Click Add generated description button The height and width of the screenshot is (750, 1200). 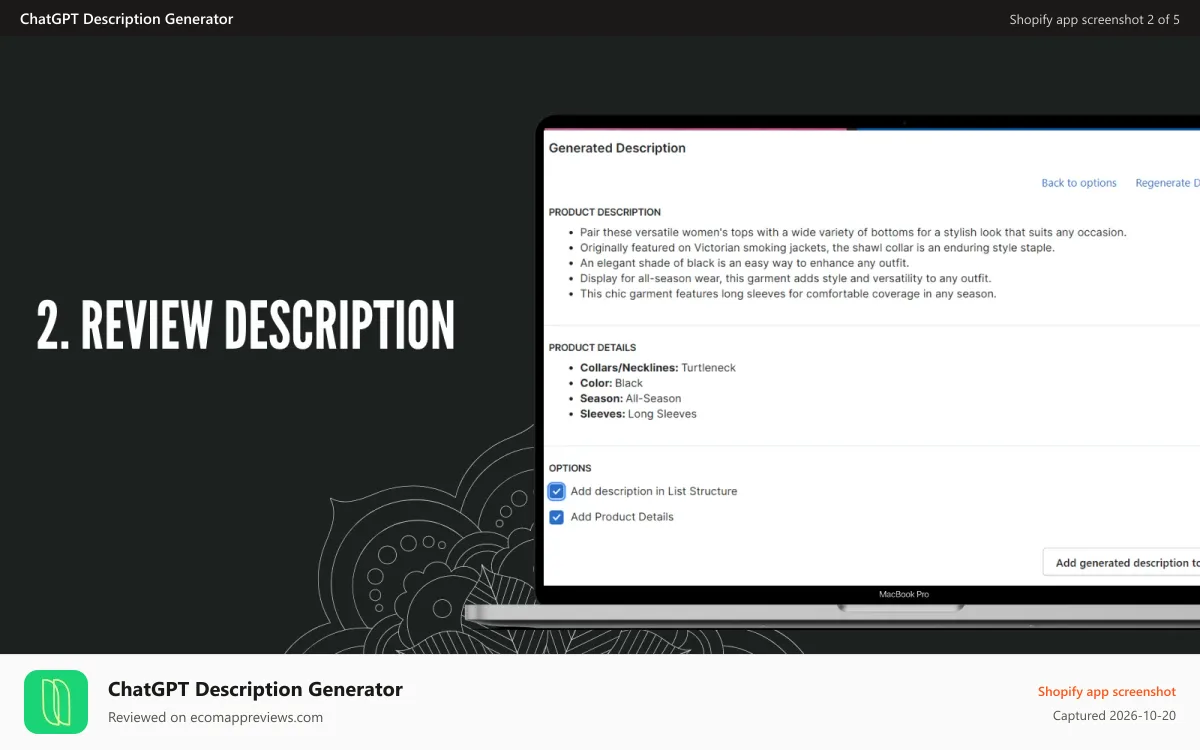point(1122,563)
